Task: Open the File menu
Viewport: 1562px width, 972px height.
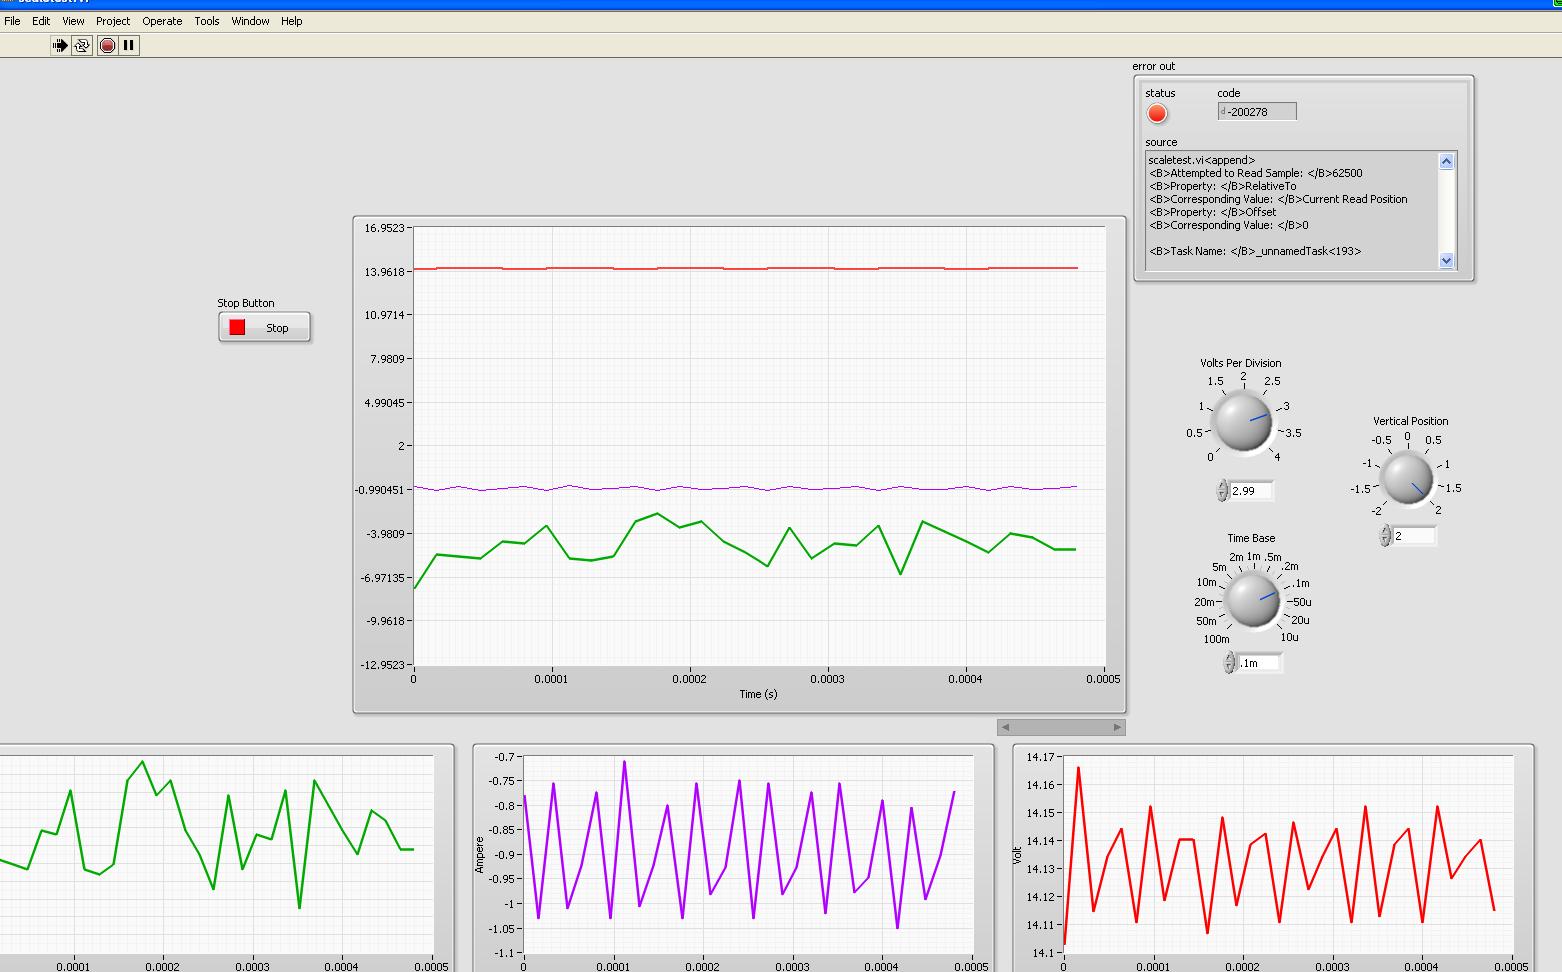Action: coord(12,21)
